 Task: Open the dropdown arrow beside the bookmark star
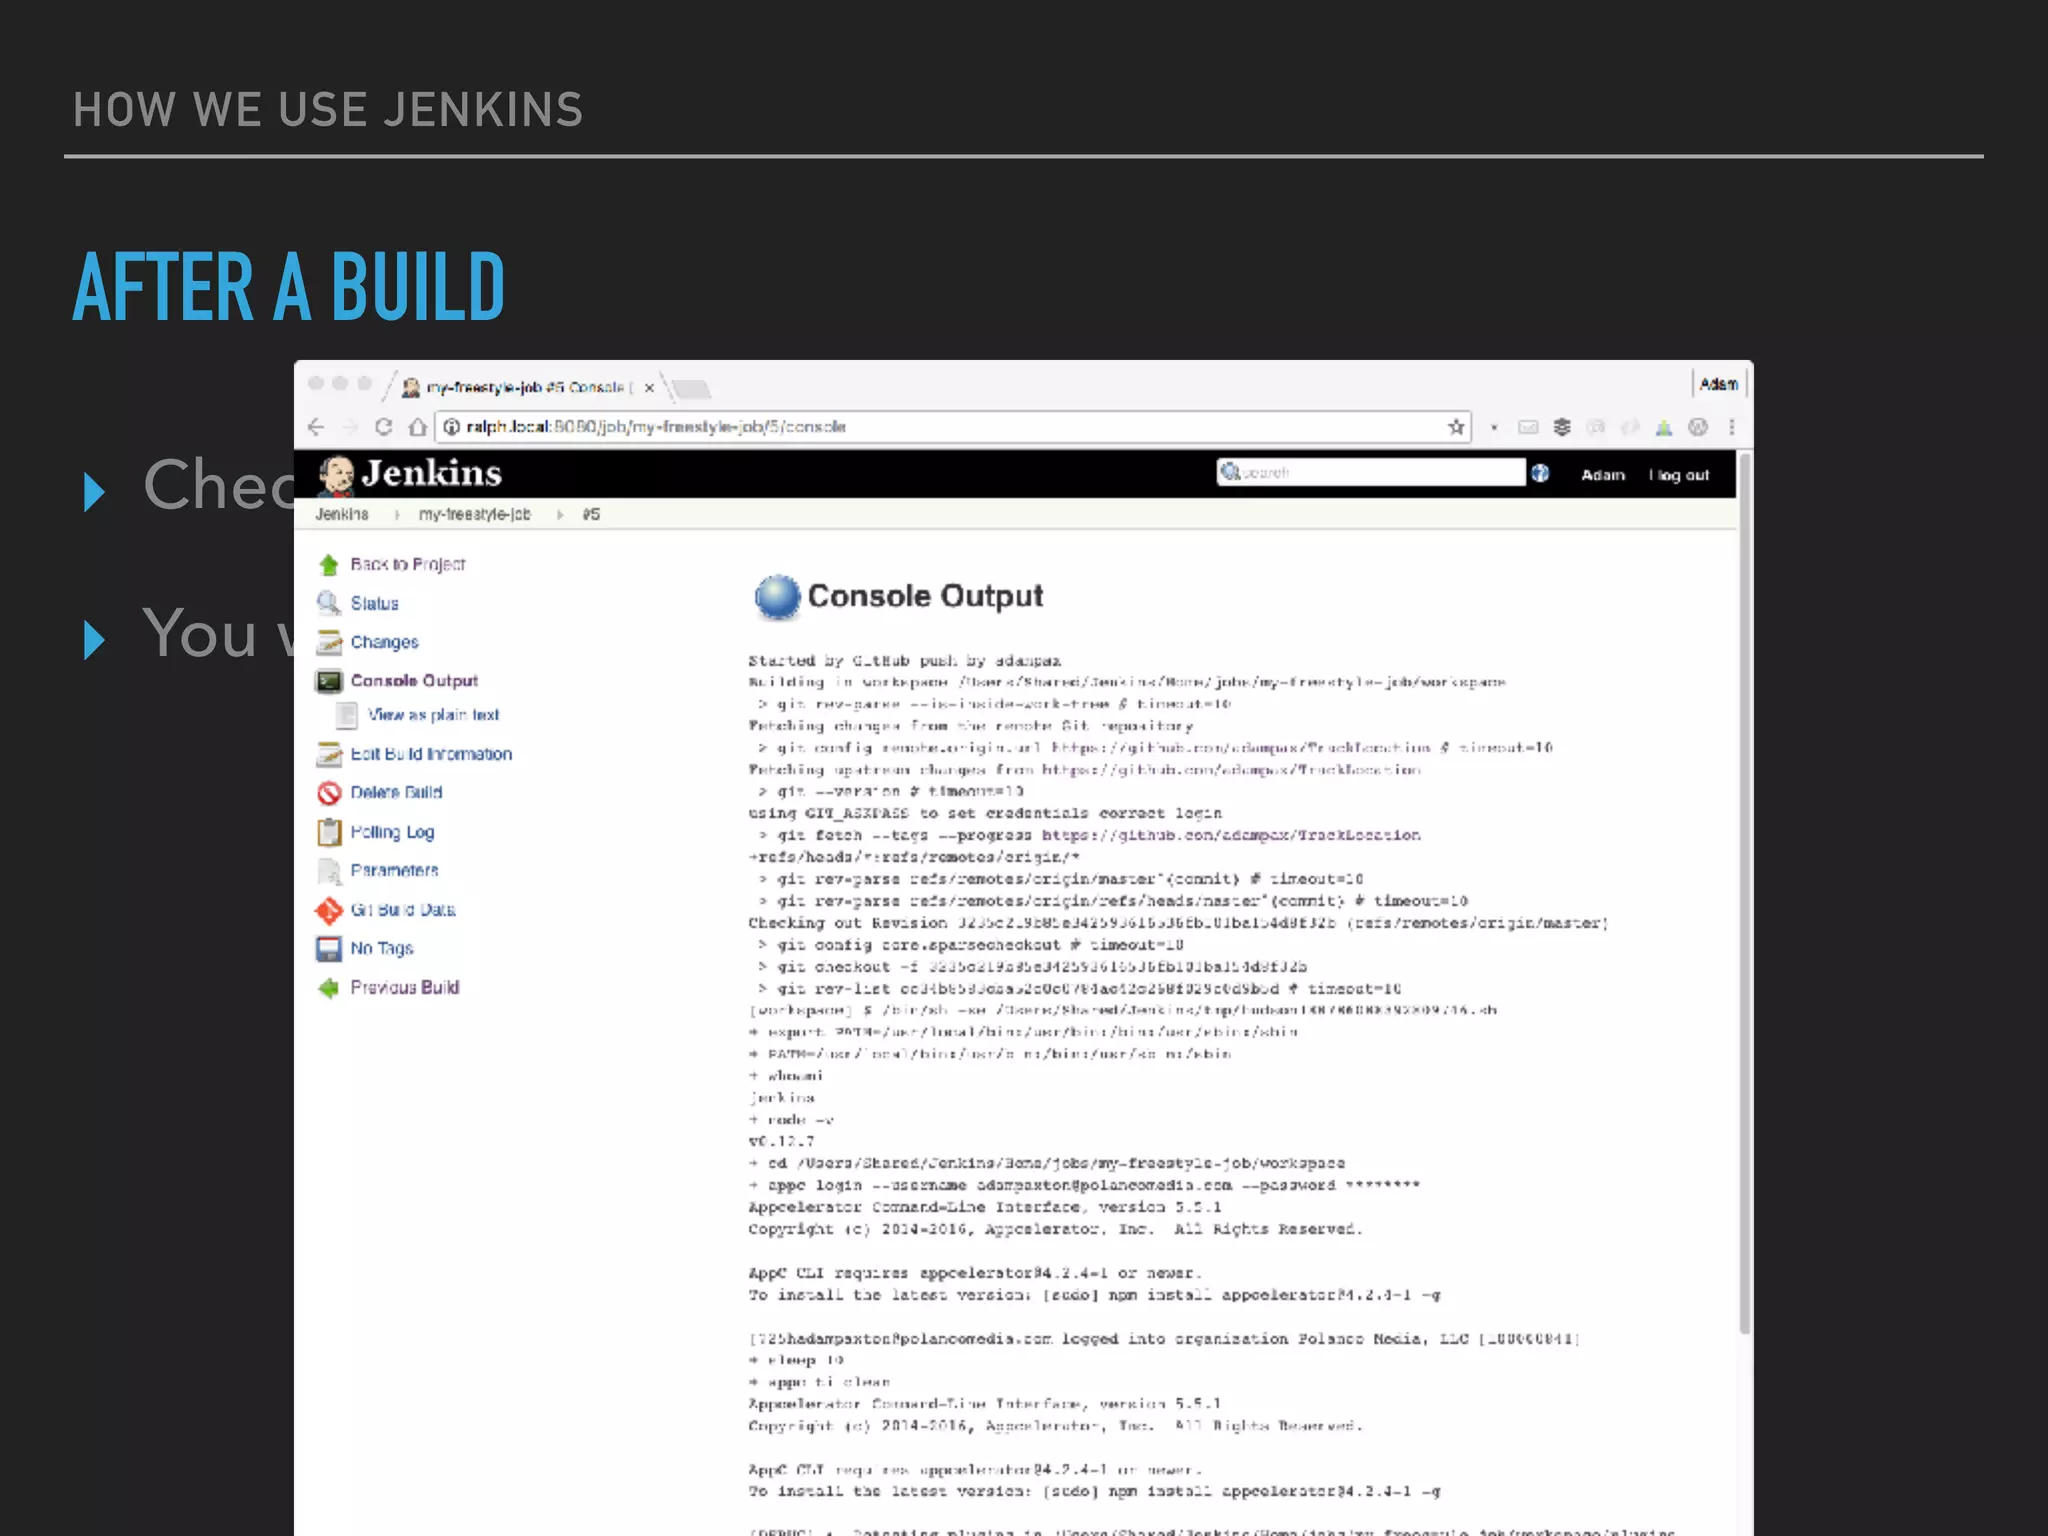pyautogui.click(x=1494, y=428)
